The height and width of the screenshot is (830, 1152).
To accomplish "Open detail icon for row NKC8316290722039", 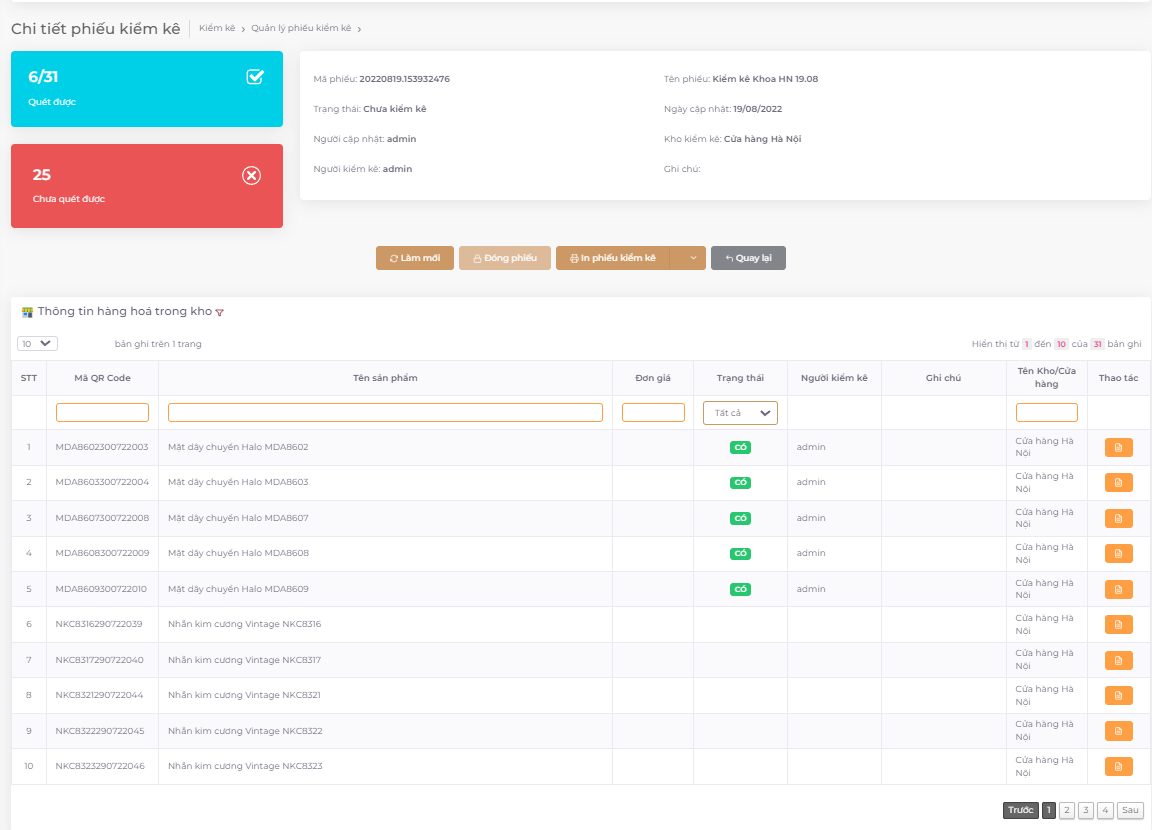I will [x=1118, y=624].
